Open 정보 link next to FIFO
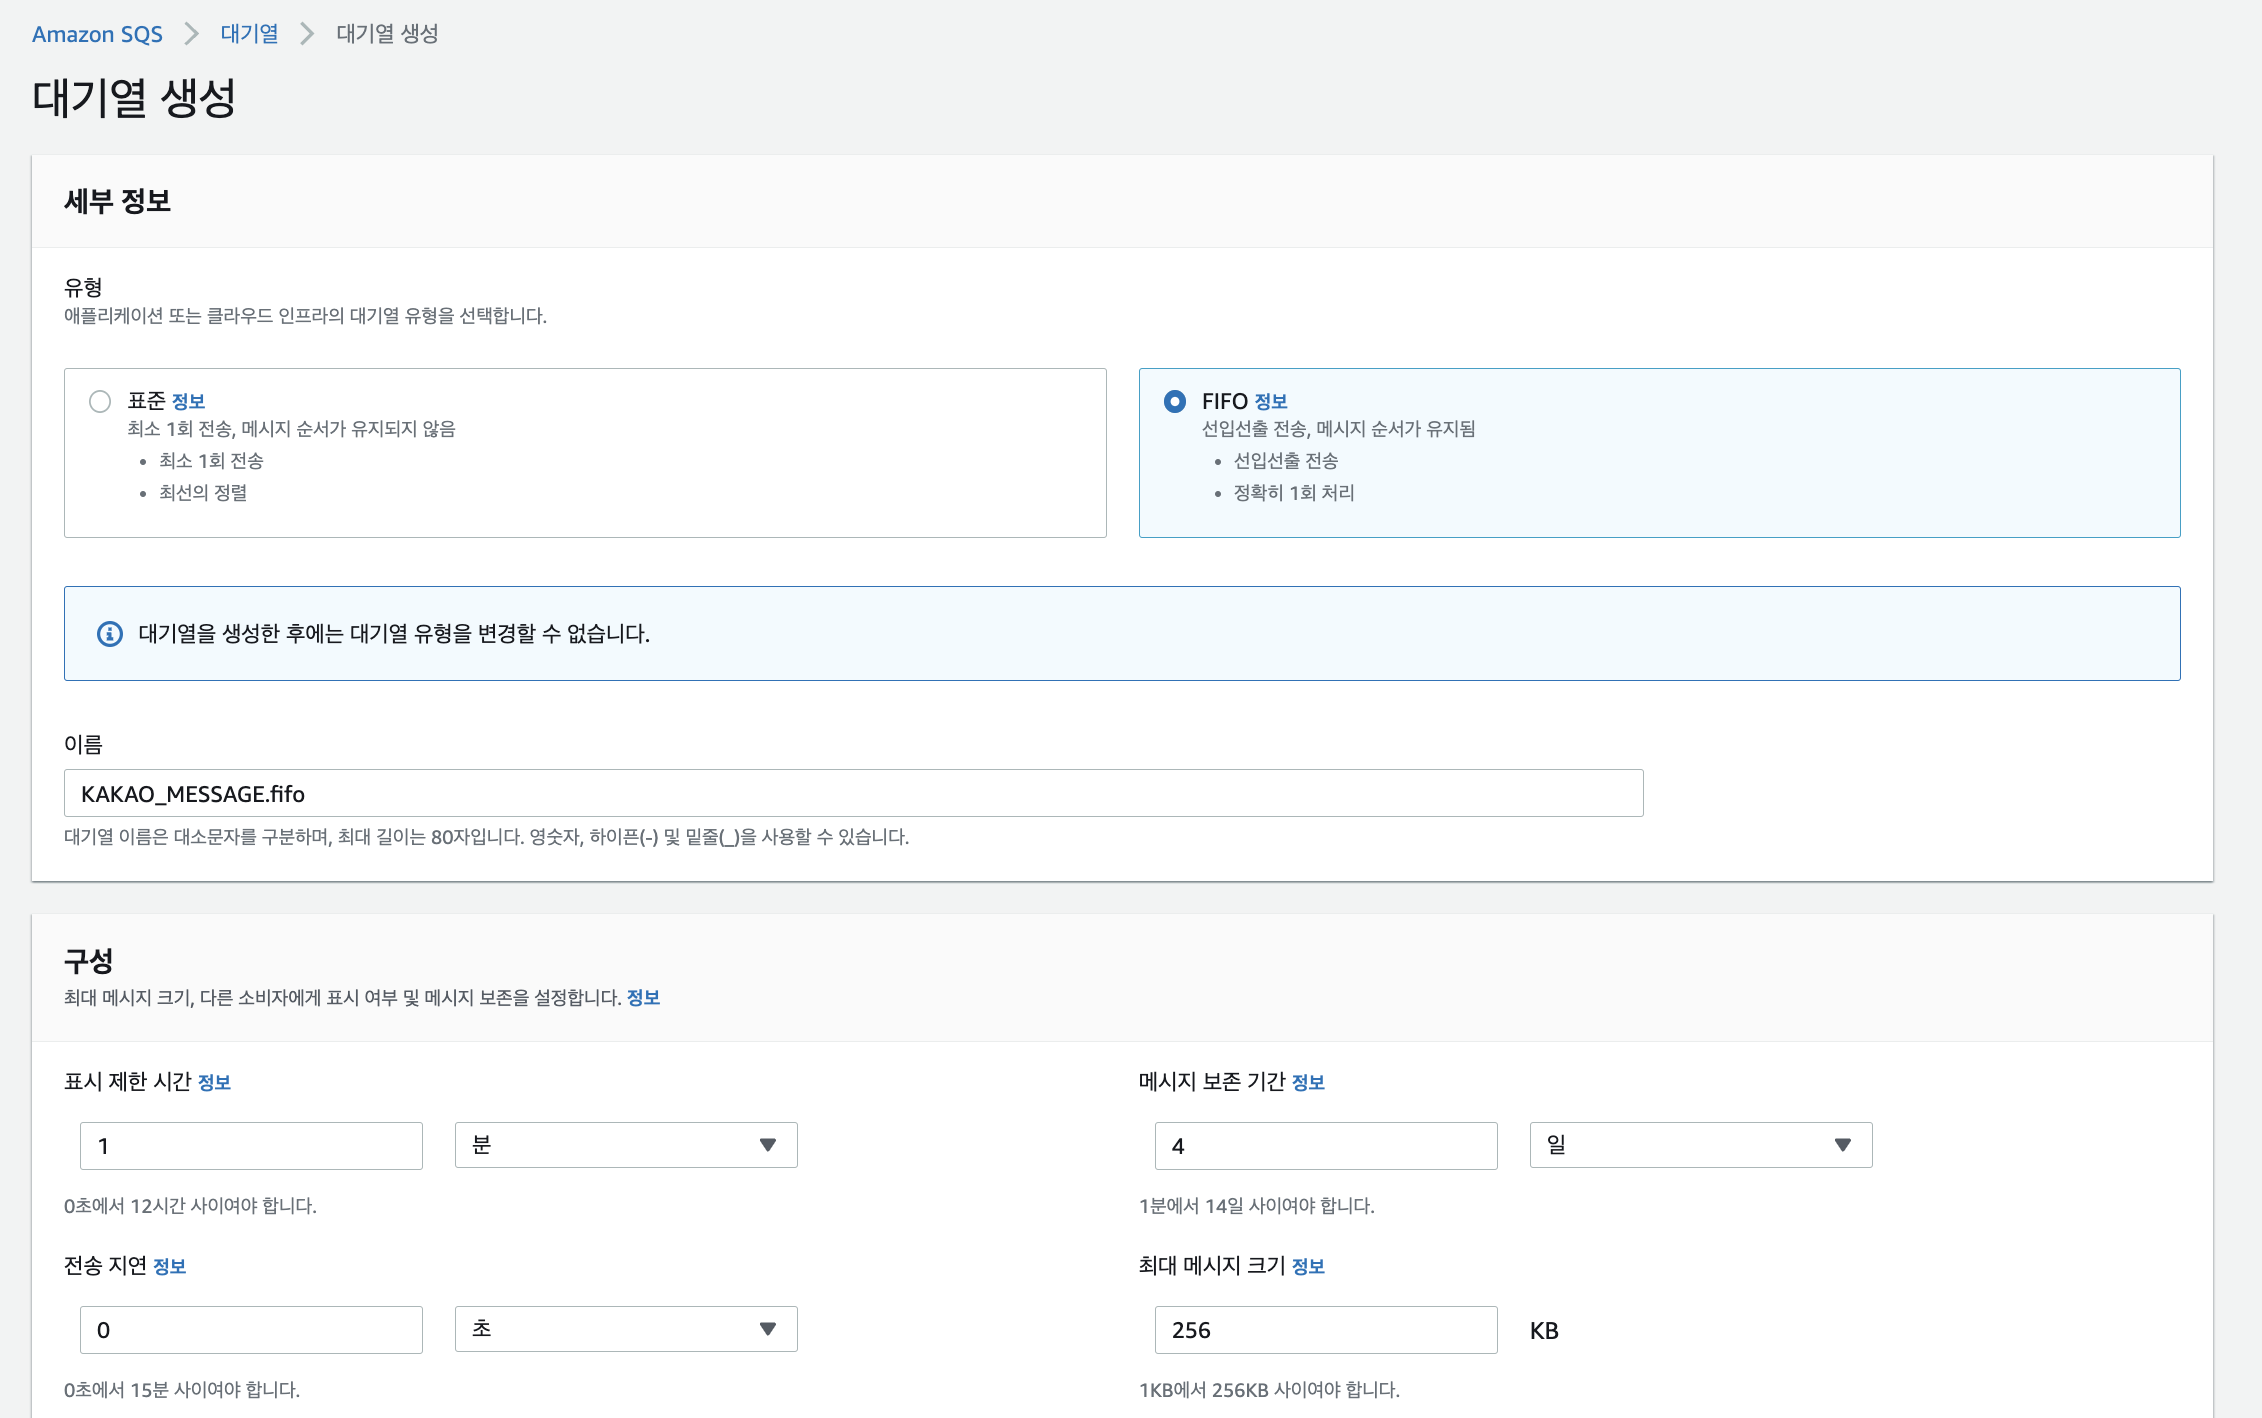 (1270, 402)
